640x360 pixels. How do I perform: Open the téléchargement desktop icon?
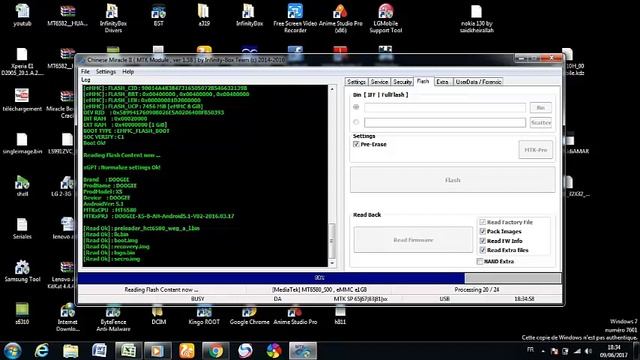pyautogui.click(x=22, y=100)
